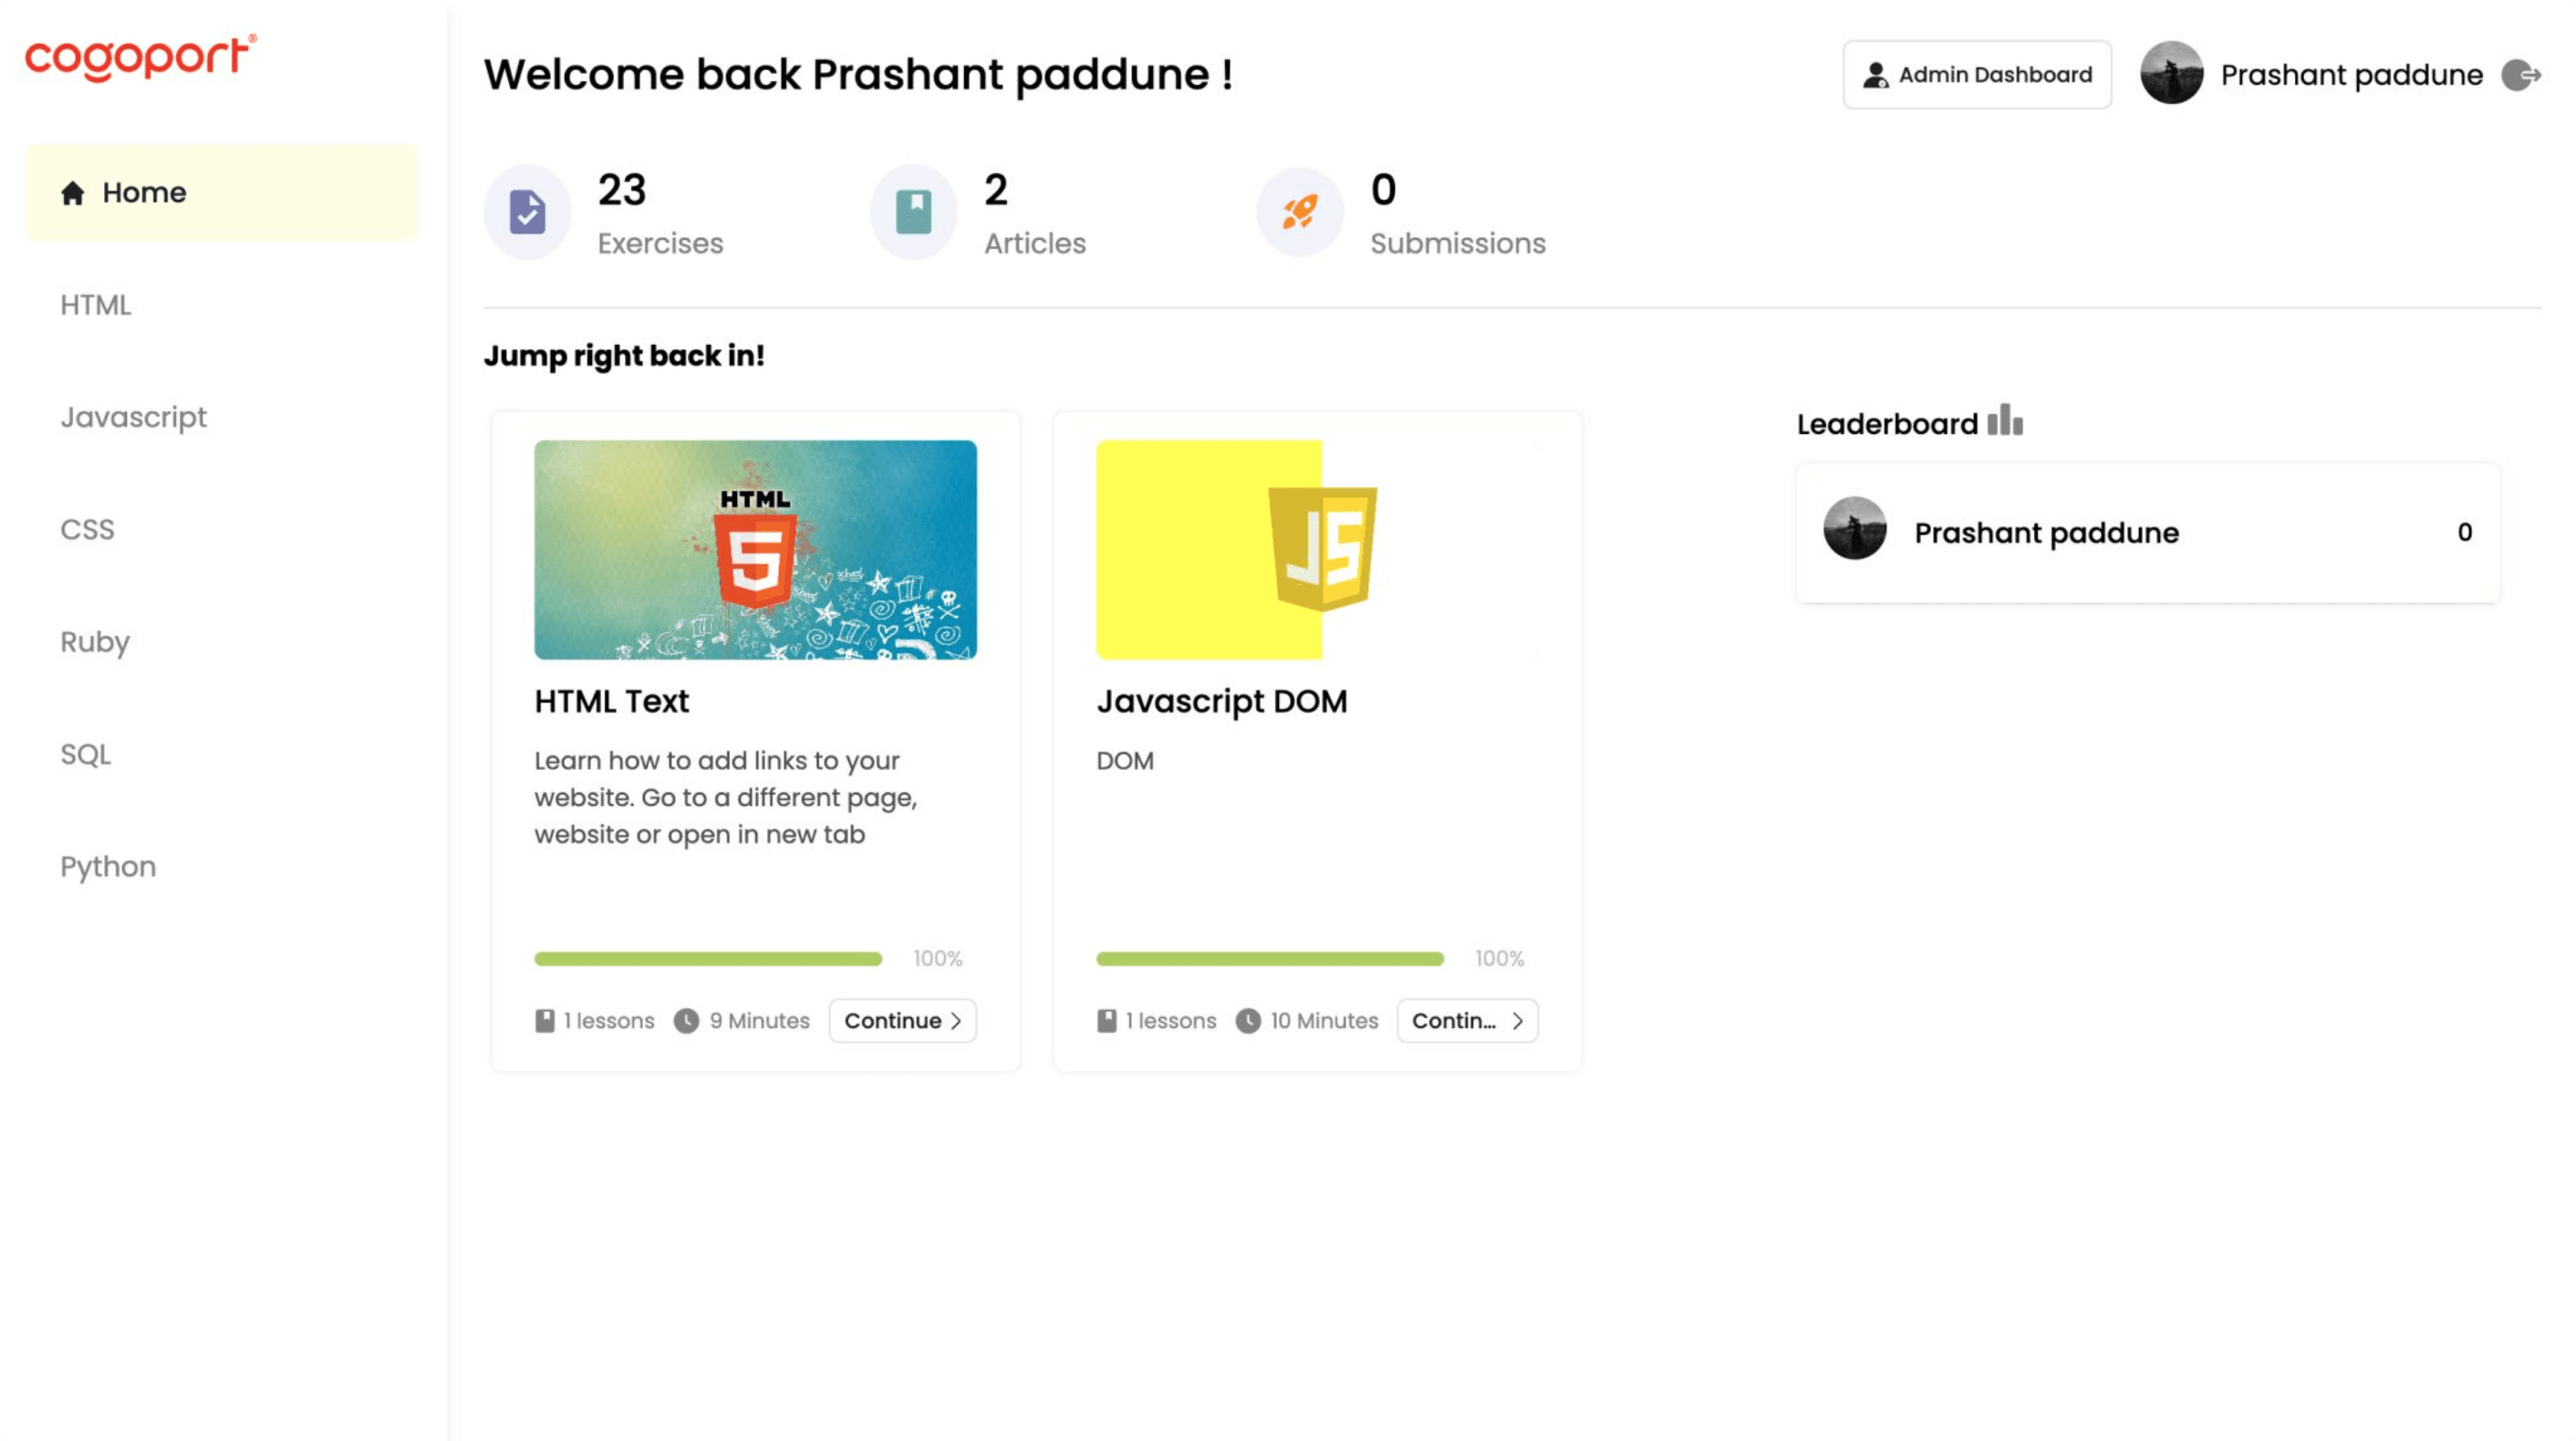Open the HTML section in sidebar
This screenshot has width=2576, height=1441.
click(96, 305)
